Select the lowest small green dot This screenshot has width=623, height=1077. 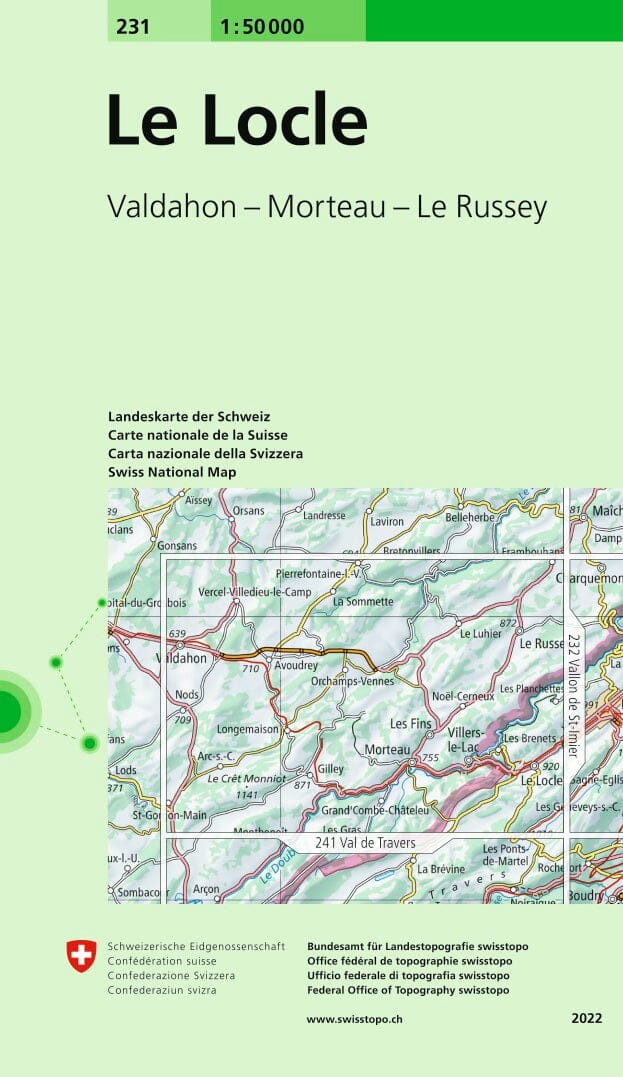pyautogui.click(x=90, y=742)
